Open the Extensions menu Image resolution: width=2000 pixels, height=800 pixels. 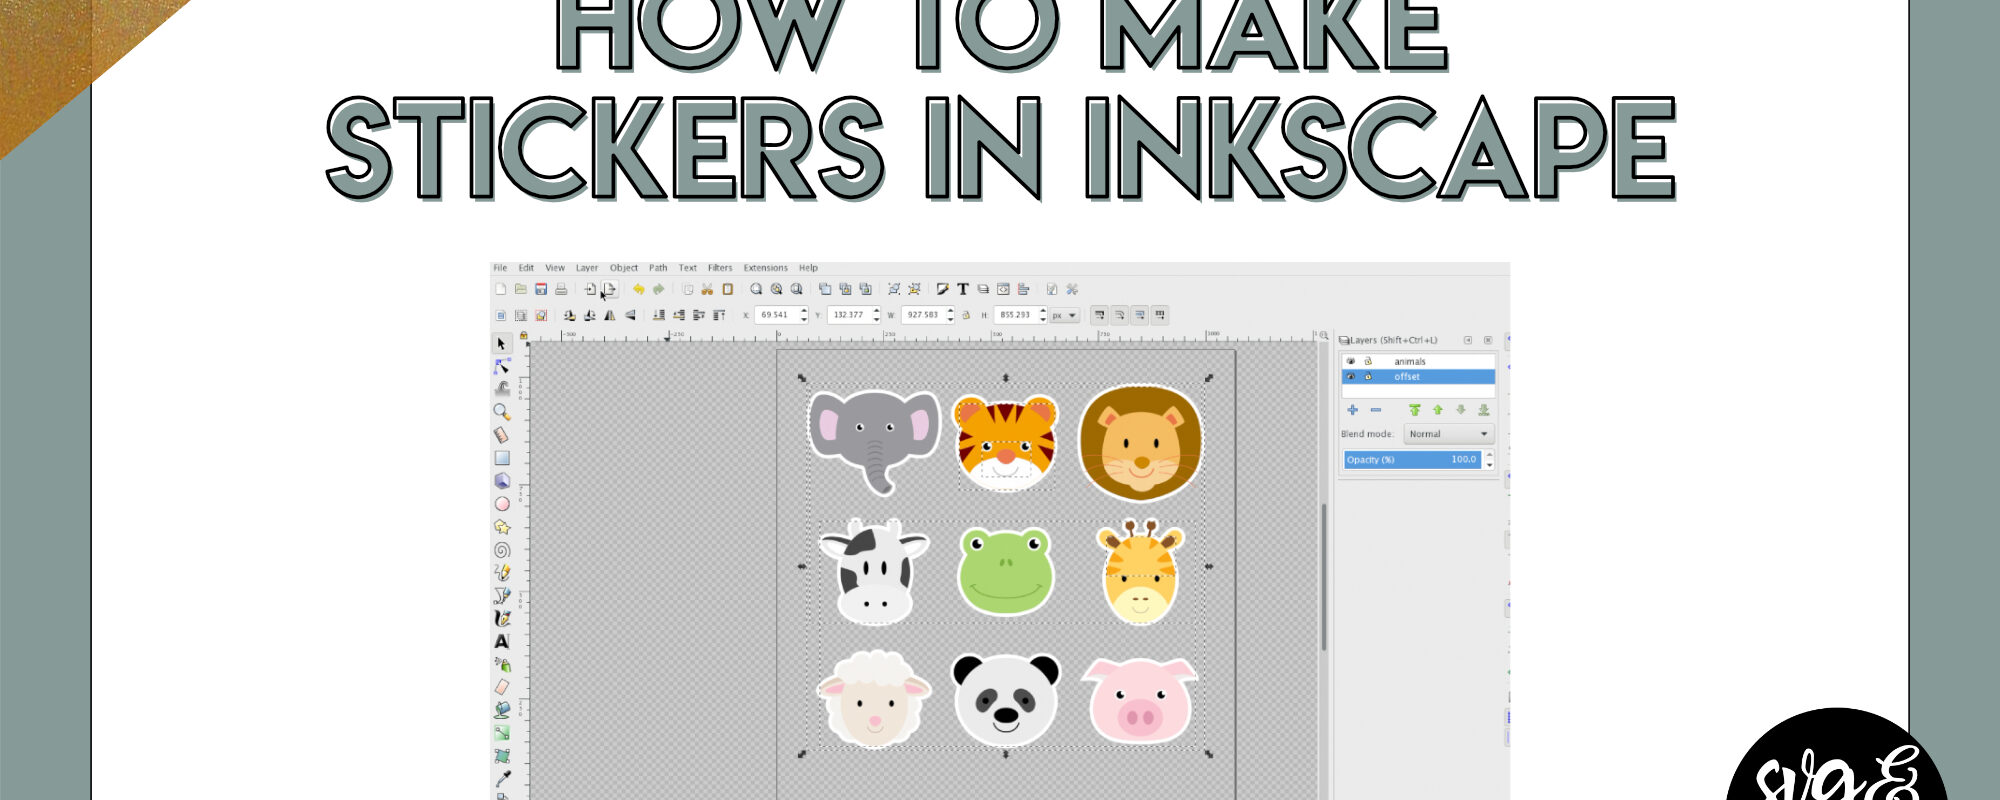[x=766, y=268]
